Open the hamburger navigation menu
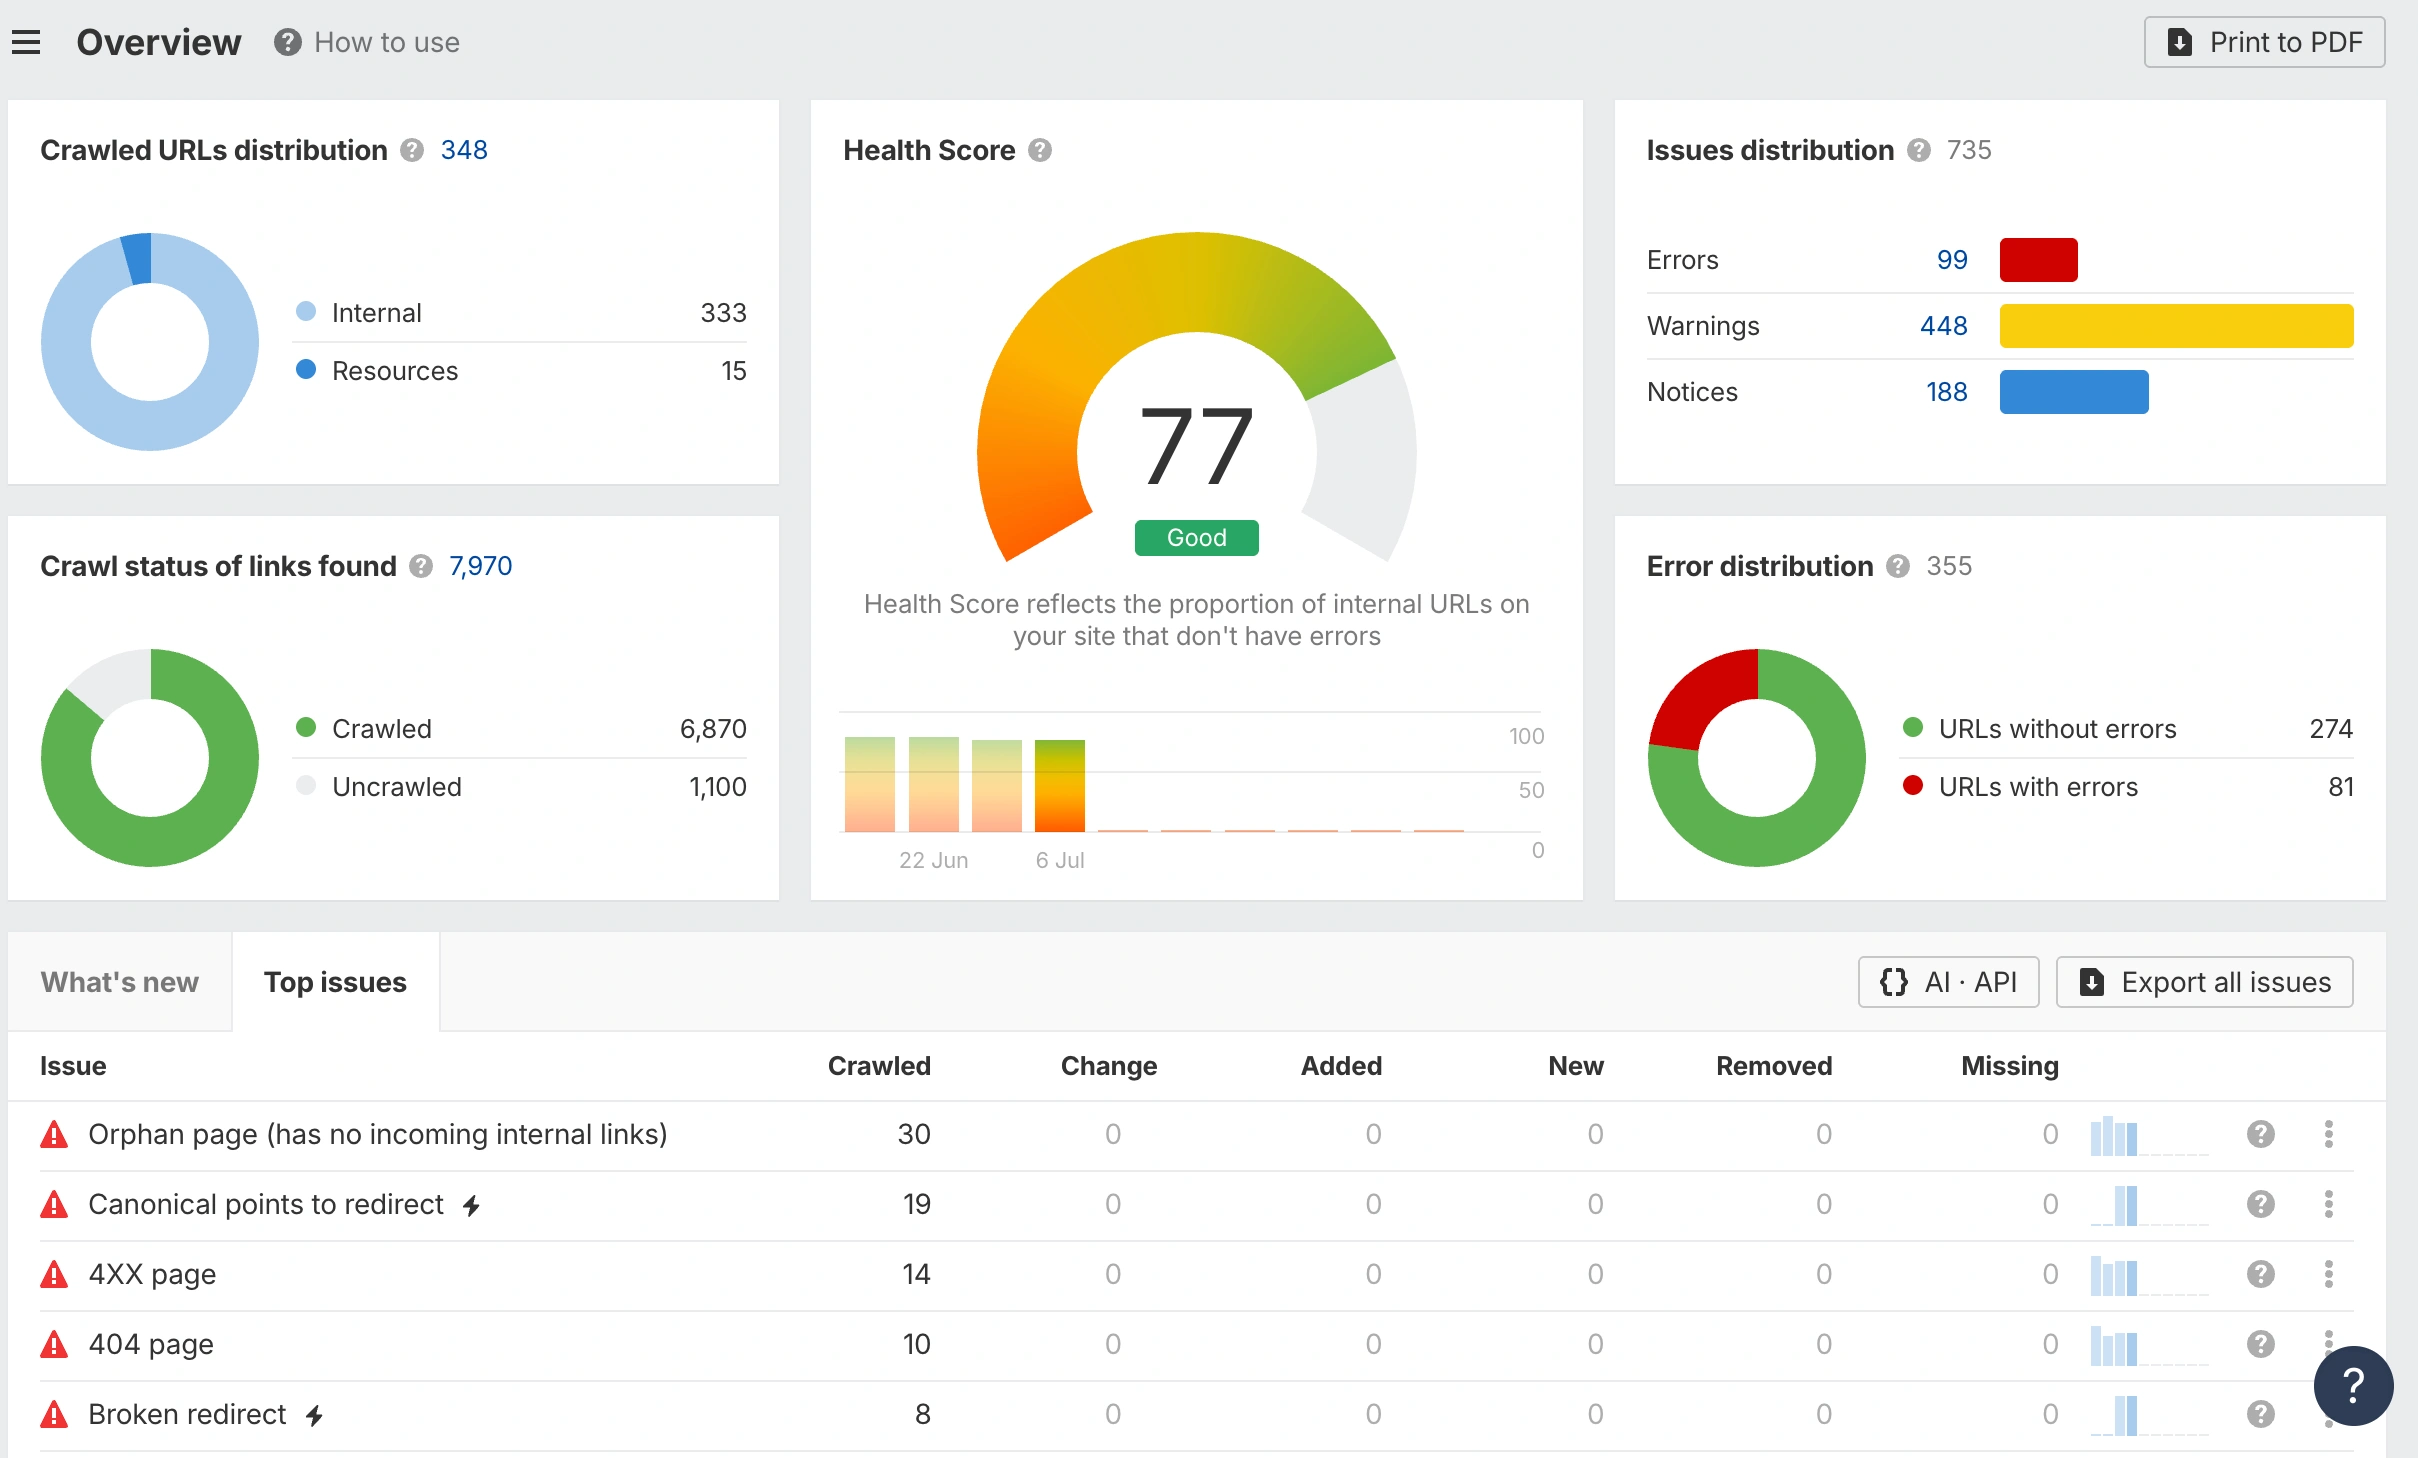 tap(26, 42)
